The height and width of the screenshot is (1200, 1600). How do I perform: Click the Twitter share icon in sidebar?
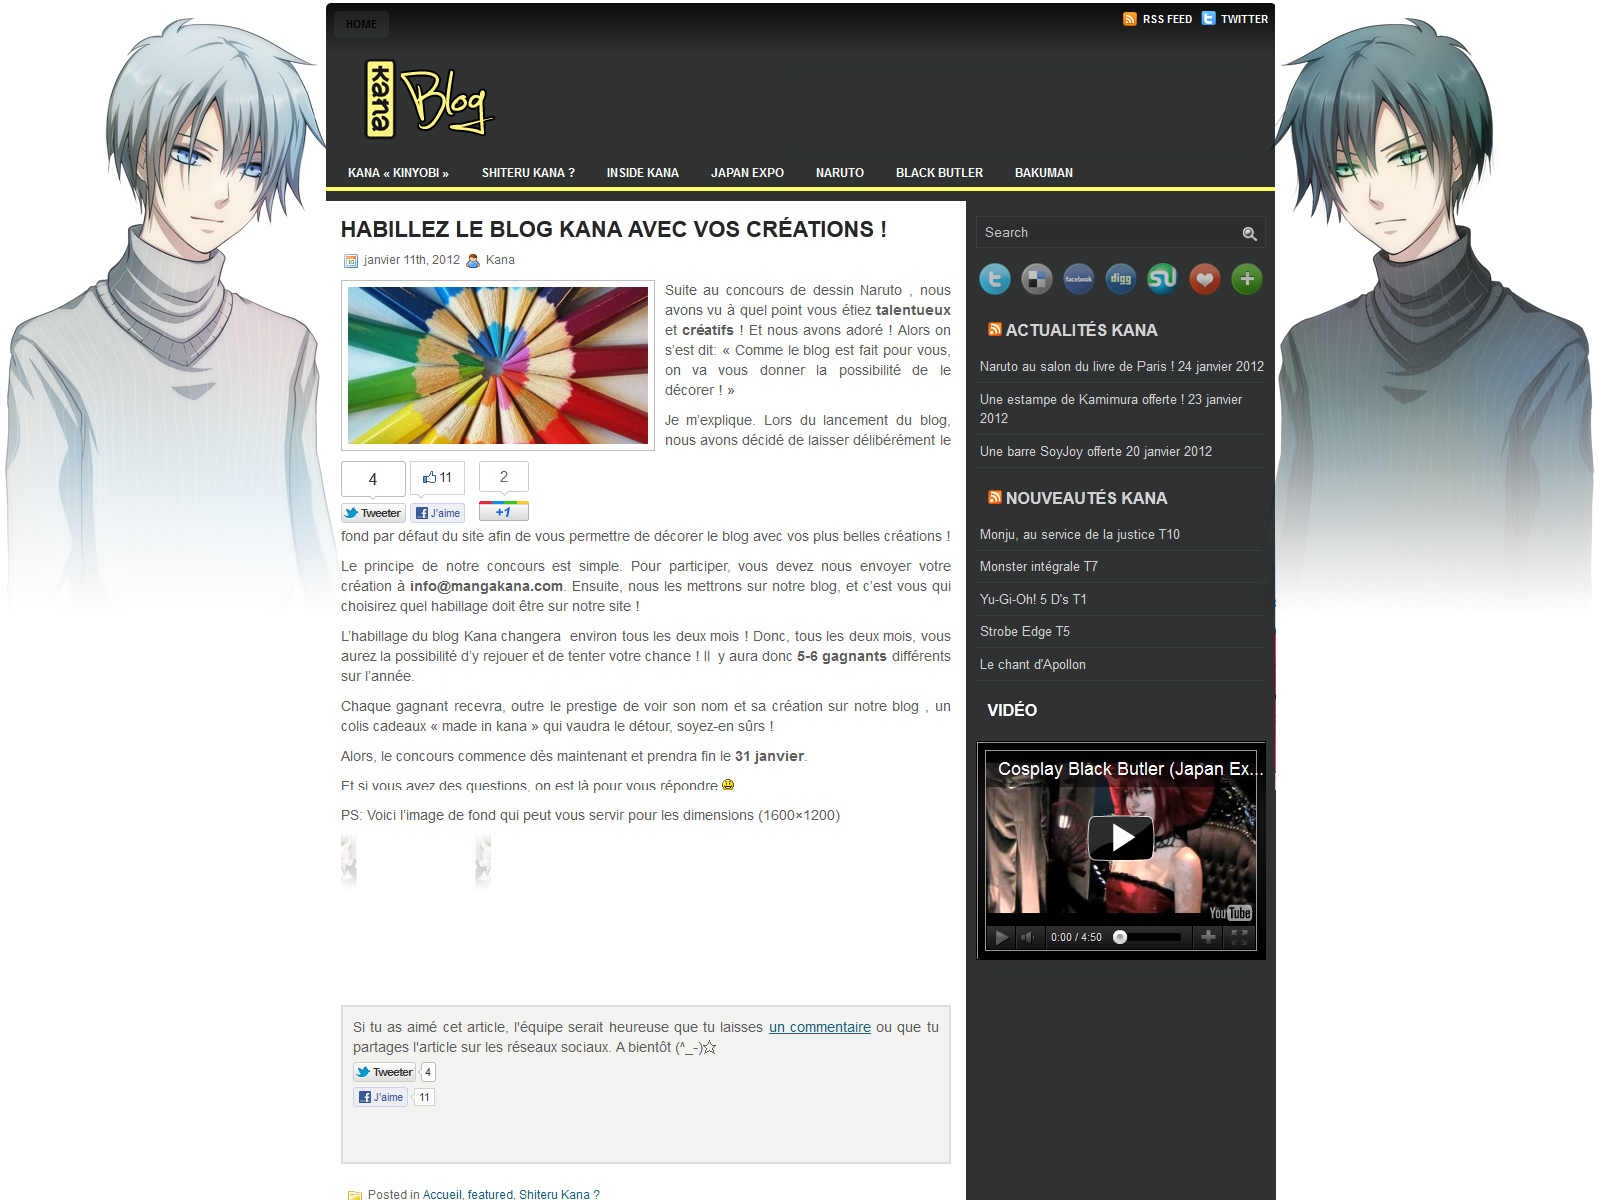[x=994, y=279]
